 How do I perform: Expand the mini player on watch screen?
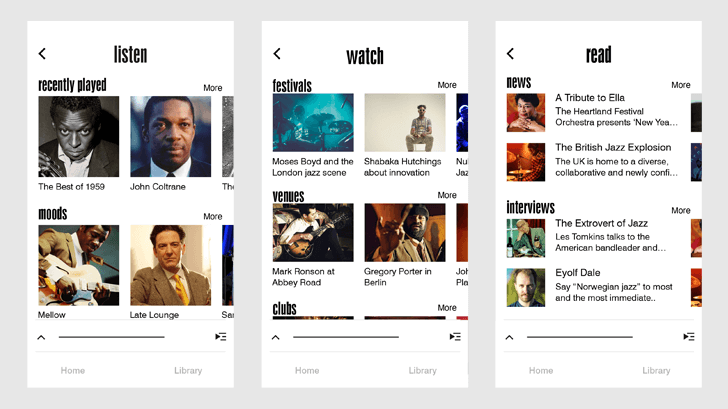276,337
